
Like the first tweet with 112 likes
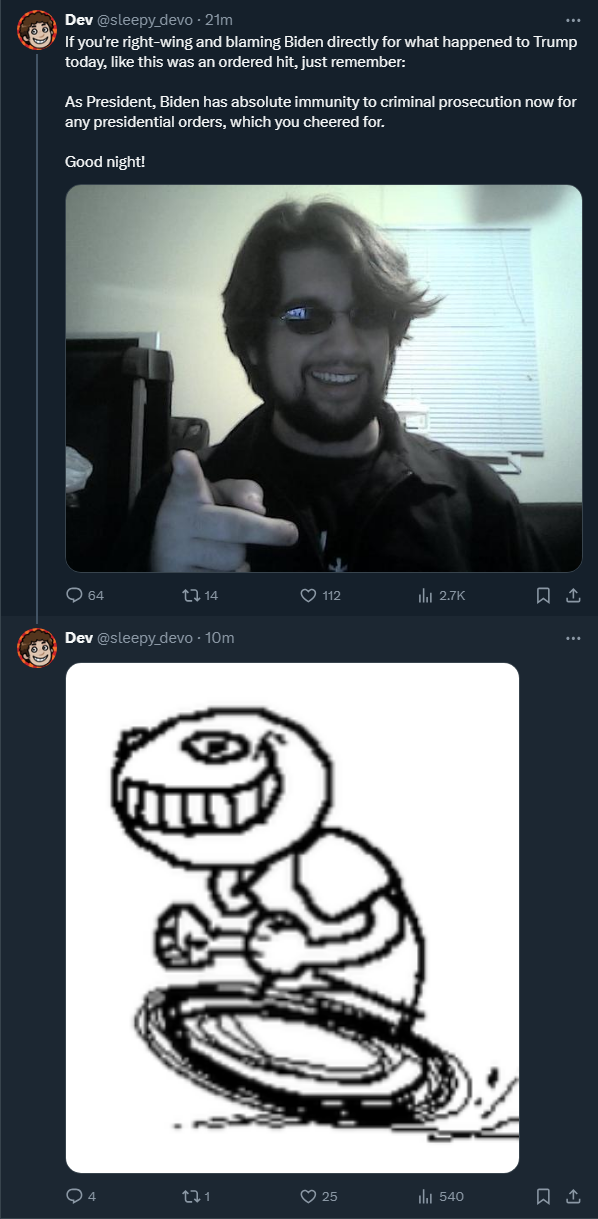click(321, 595)
